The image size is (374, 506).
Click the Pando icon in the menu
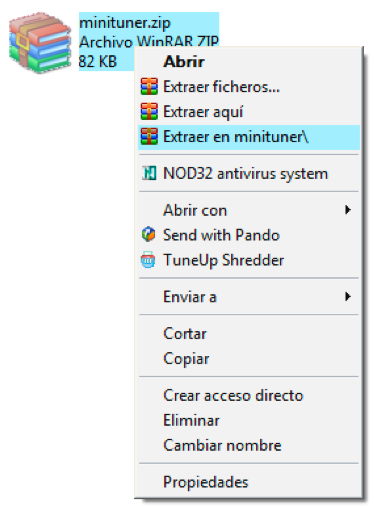pos(148,234)
